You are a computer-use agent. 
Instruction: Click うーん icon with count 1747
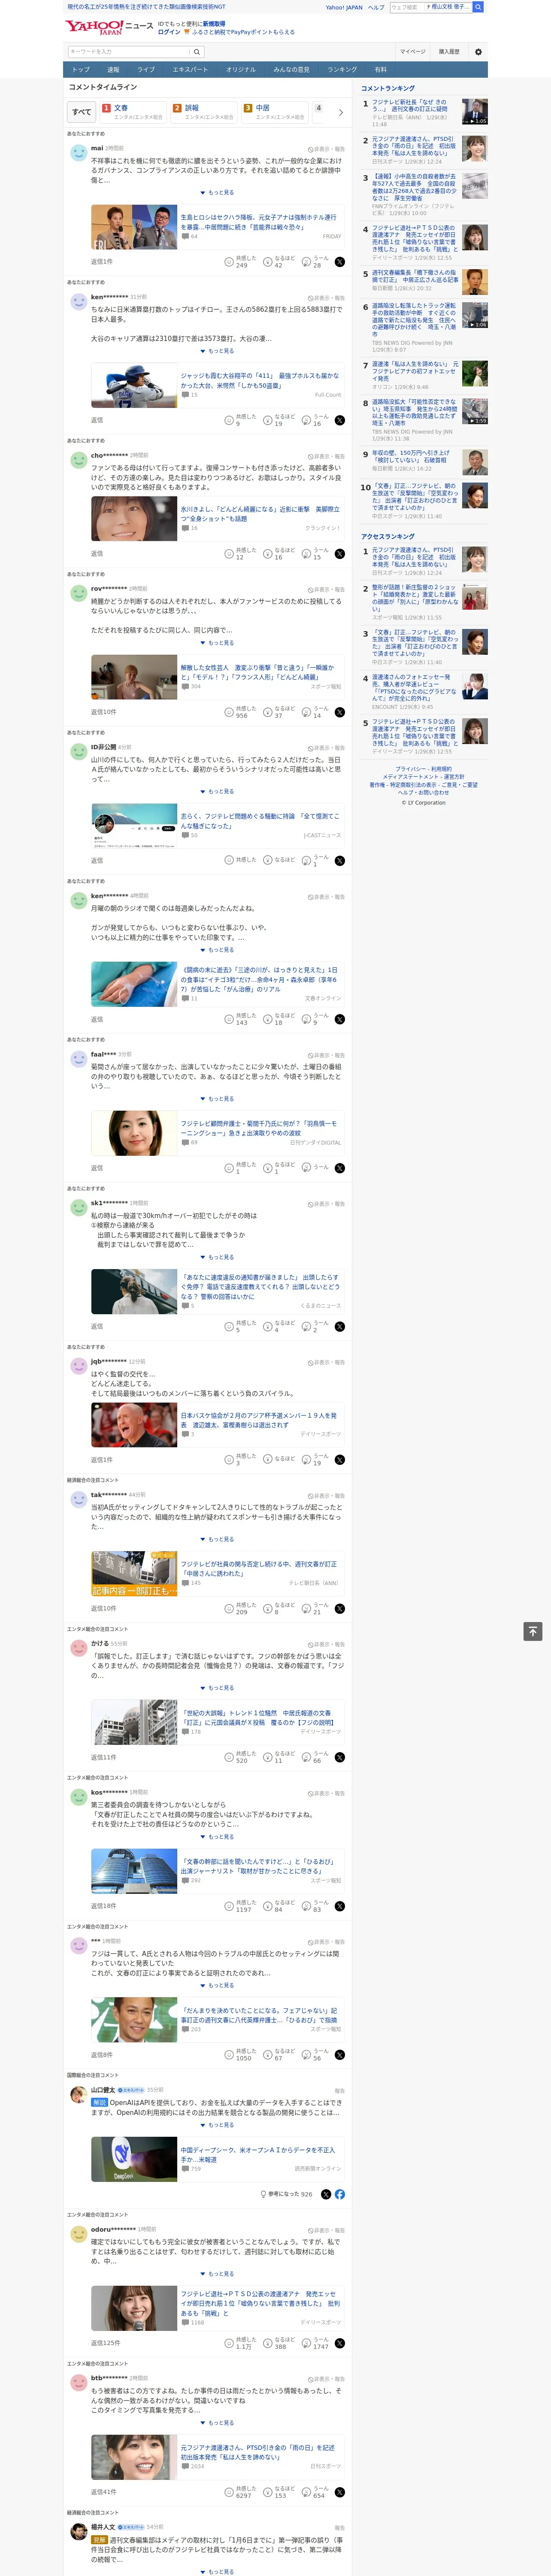[307, 2343]
